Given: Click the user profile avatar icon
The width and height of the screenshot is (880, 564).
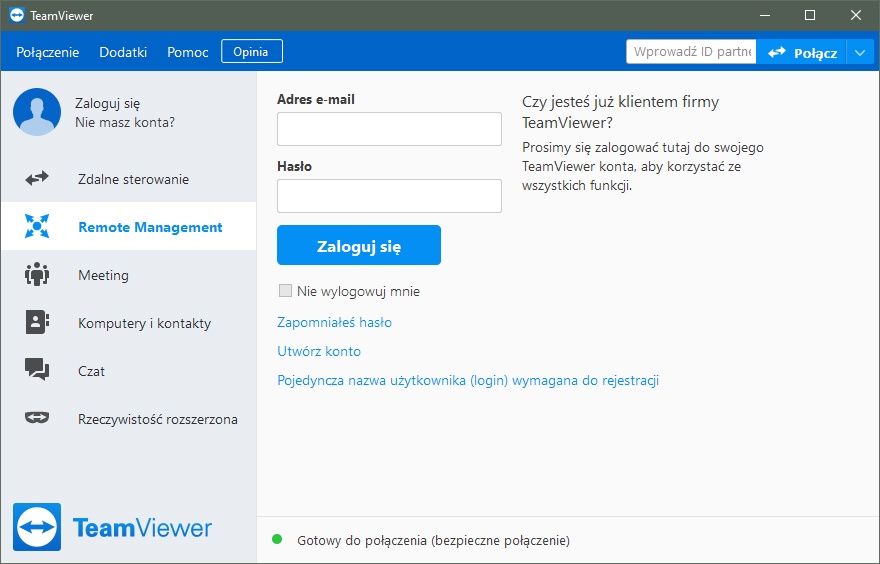Looking at the screenshot, I should 37,112.
